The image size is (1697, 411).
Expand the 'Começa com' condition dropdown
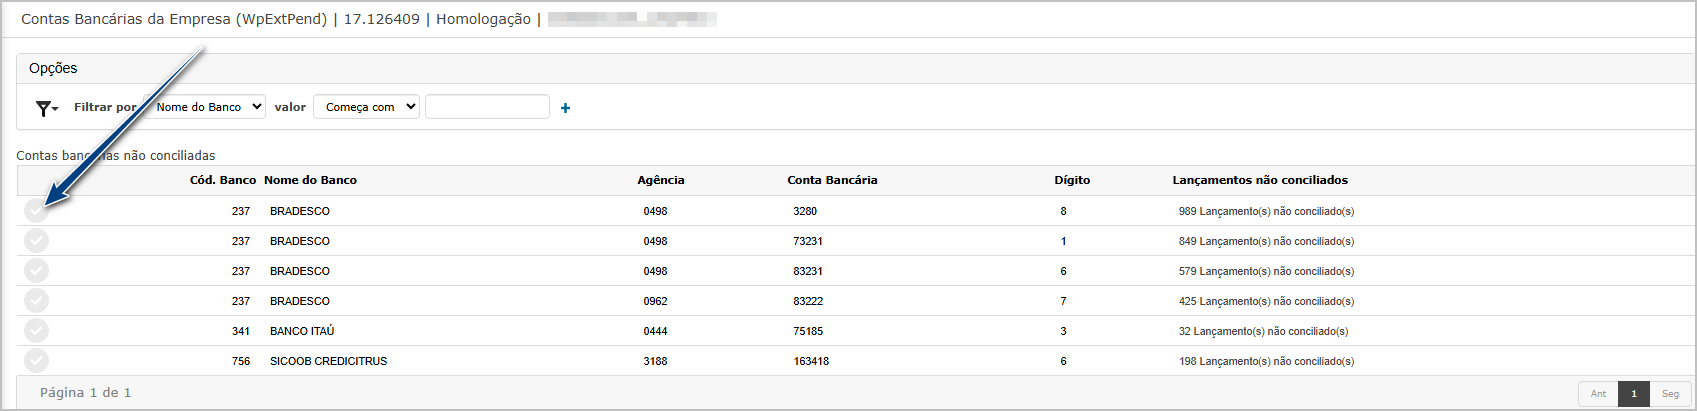[366, 107]
